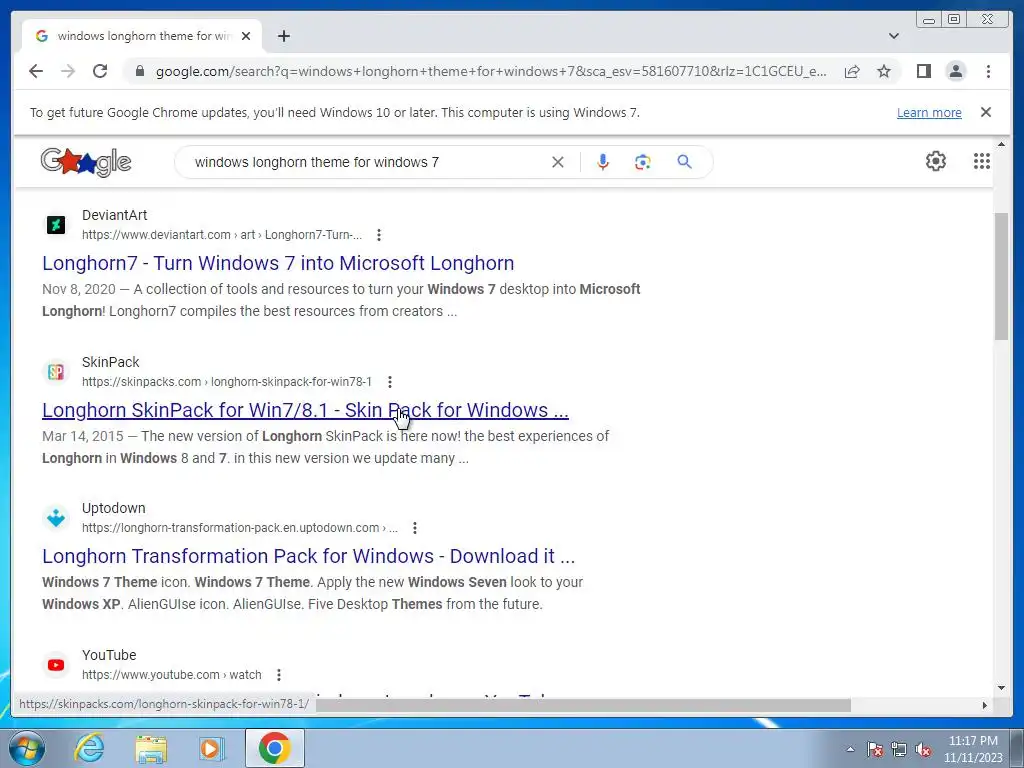Open Windows Media Player from the taskbar
Screen dimensions: 1024x768
[x=211, y=748]
